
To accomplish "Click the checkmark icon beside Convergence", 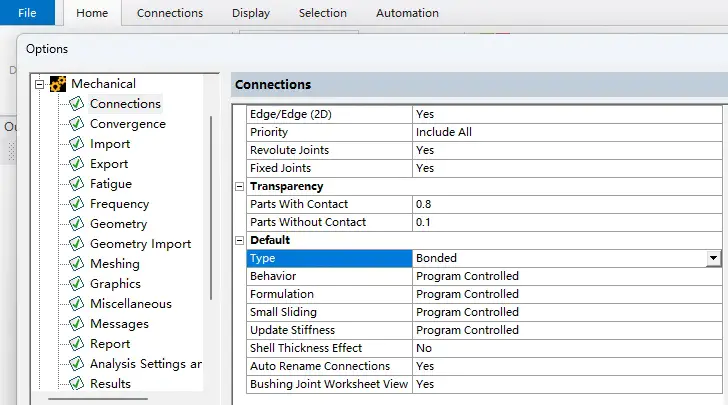I will click(77, 124).
